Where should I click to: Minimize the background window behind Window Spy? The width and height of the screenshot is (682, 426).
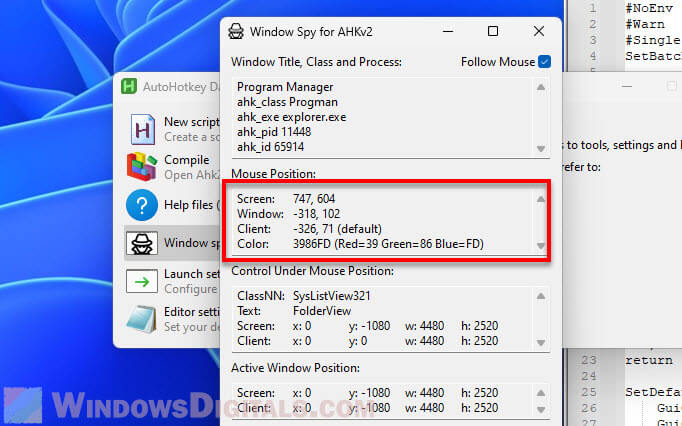tap(626, 86)
